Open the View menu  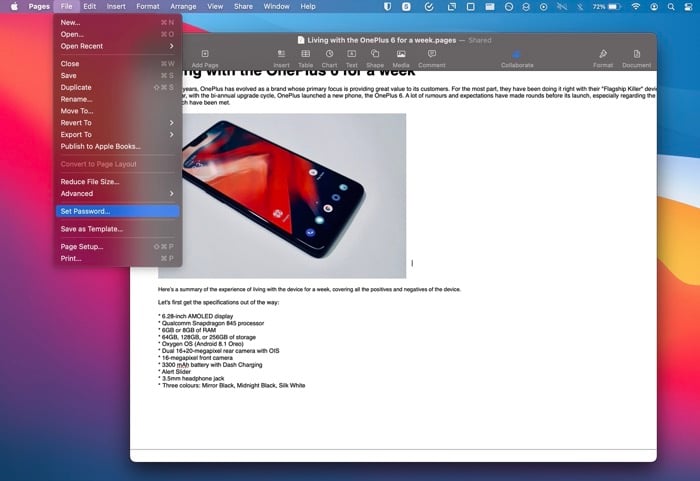215,6
